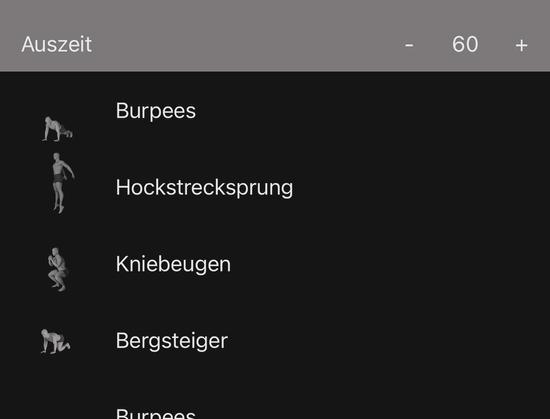The width and height of the screenshot is (550, 419).
Task: Decrease Auszeit with the minus button
Action: coord(409,45)
